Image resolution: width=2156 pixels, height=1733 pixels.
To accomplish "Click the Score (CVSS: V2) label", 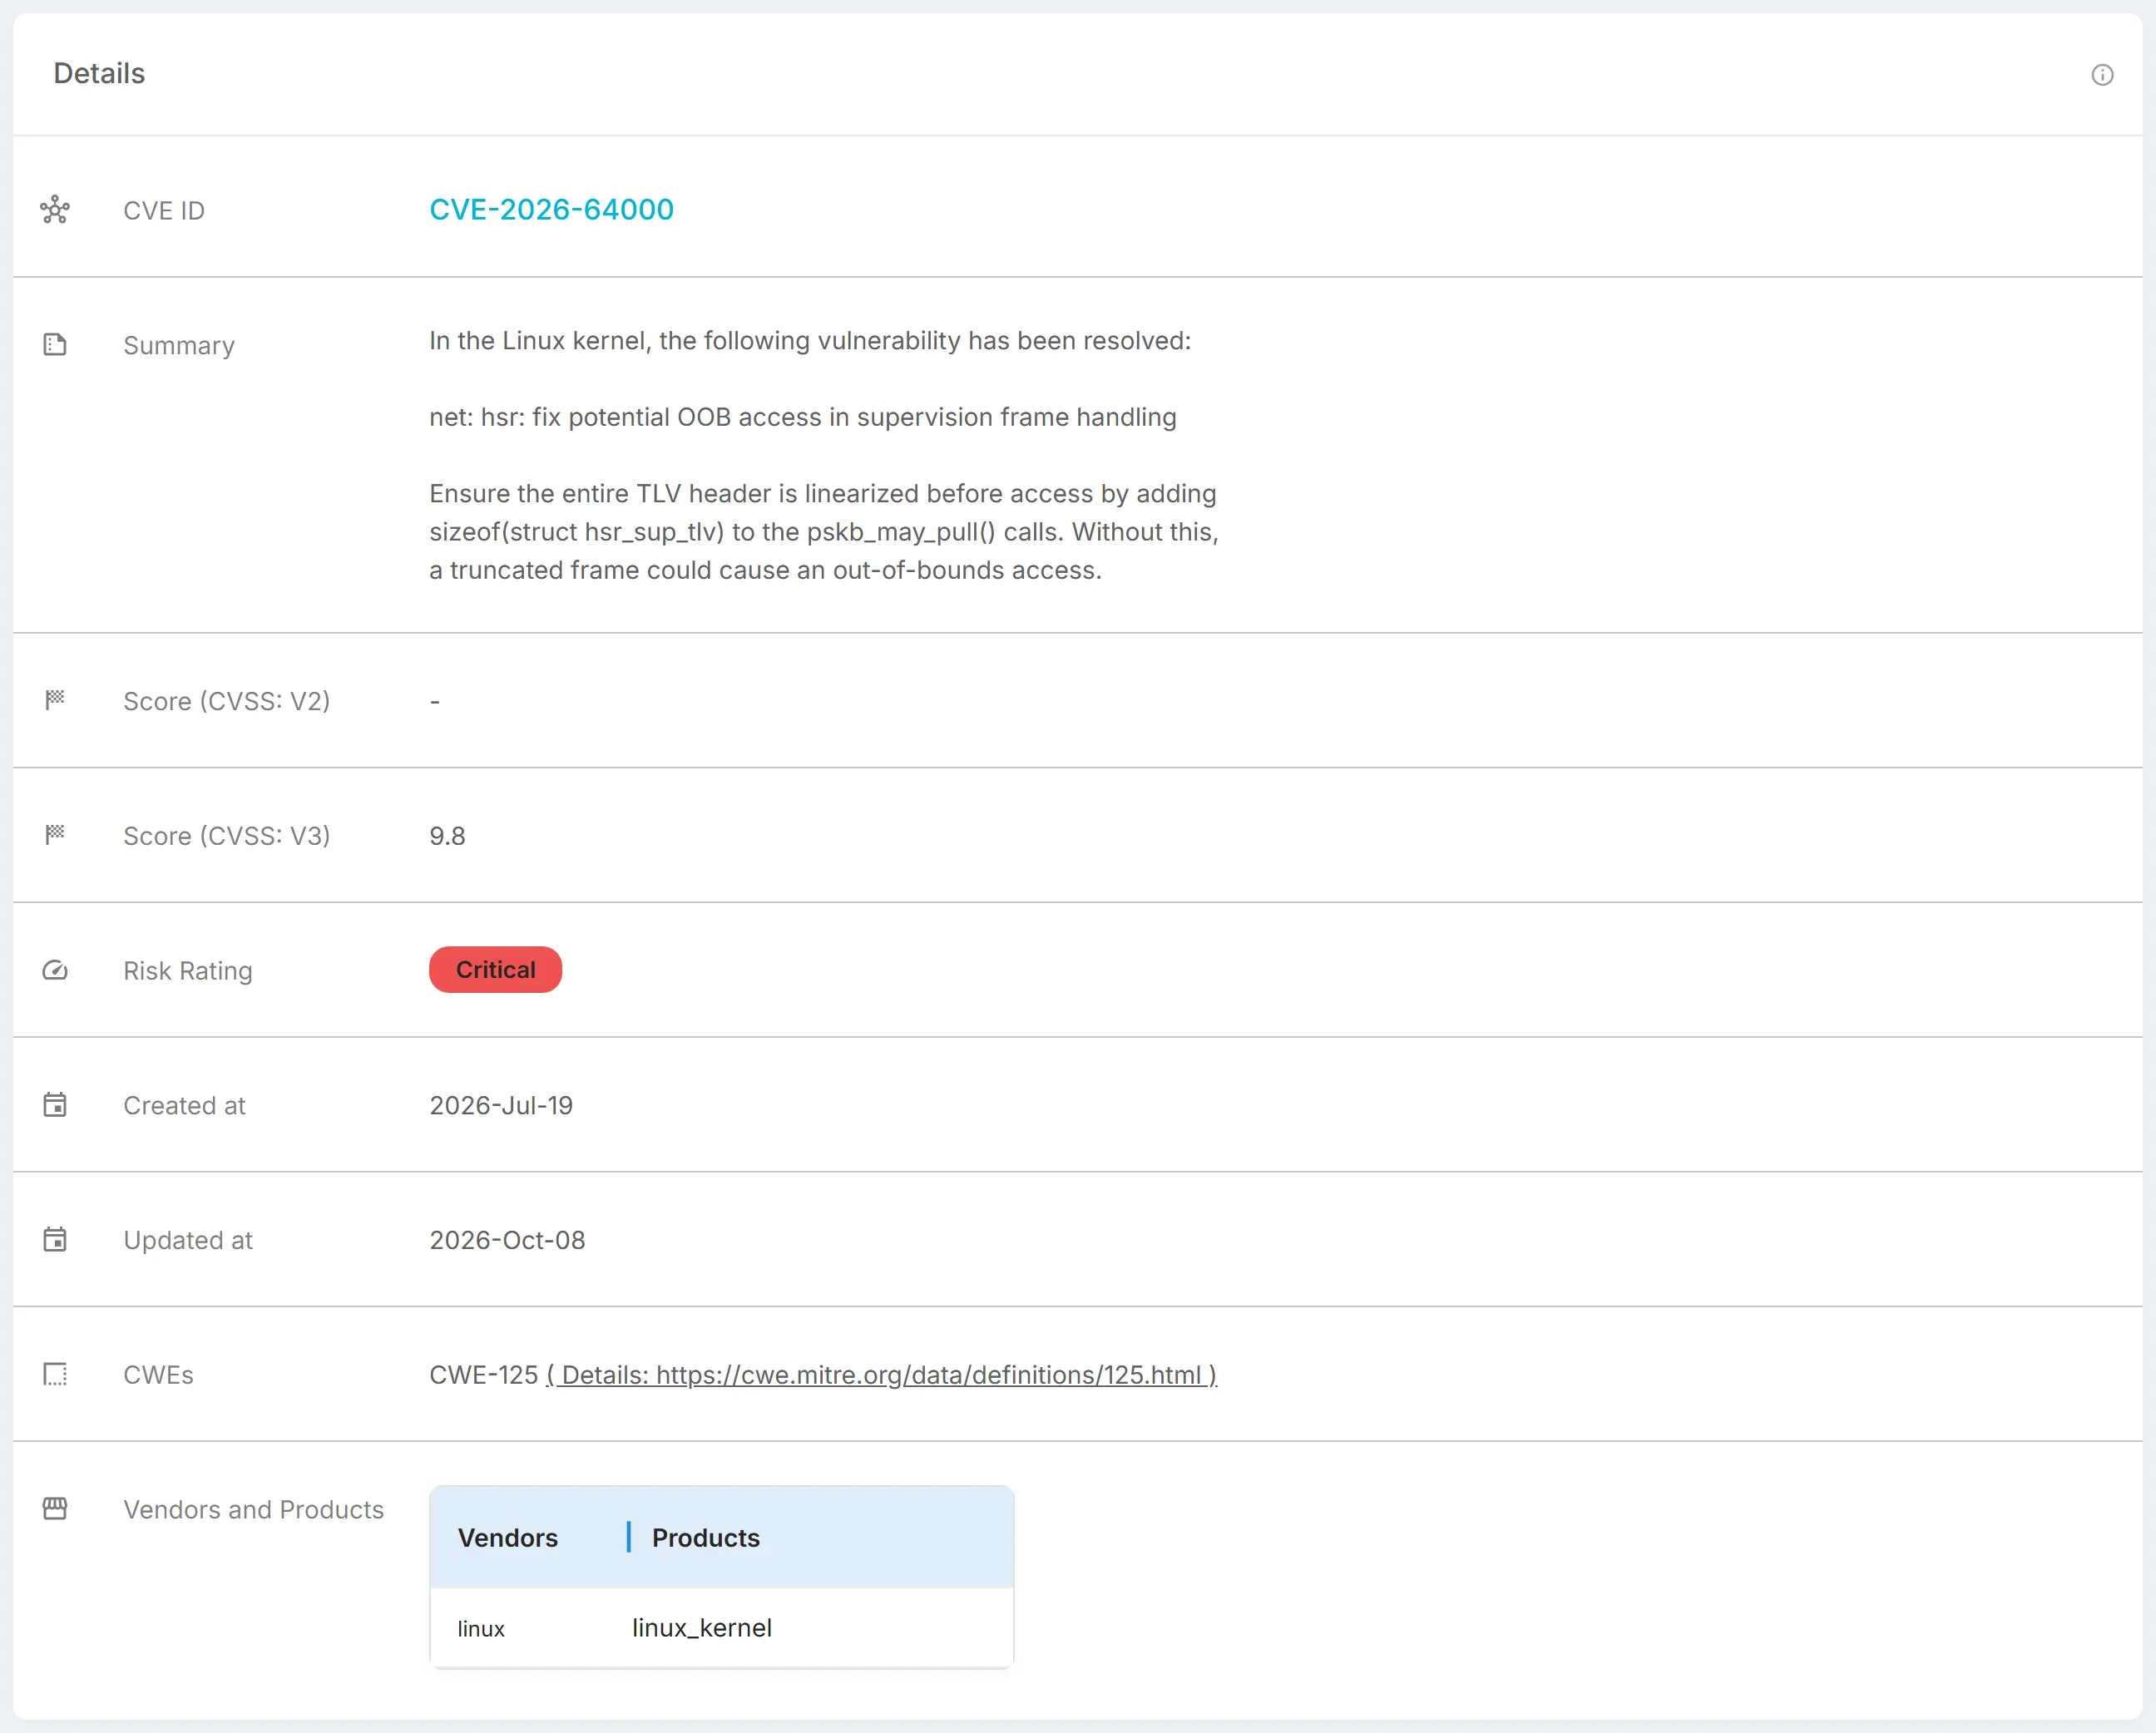I will 227,701.
